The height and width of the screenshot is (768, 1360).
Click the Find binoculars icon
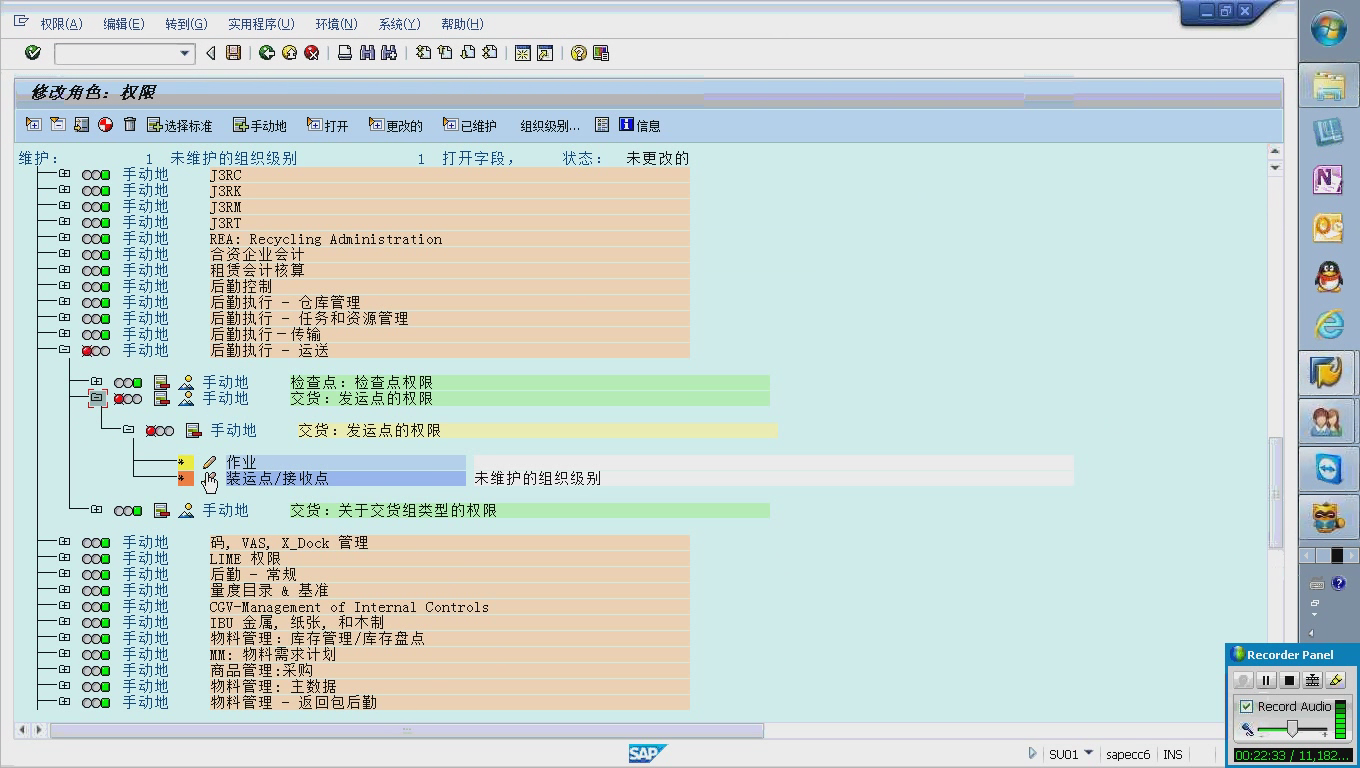click(367, 53)
